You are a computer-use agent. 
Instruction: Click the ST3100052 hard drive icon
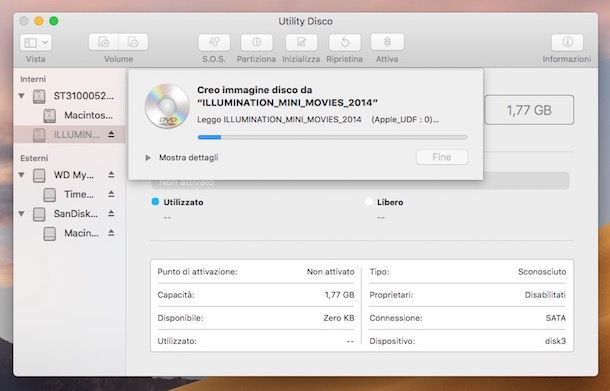39,96
